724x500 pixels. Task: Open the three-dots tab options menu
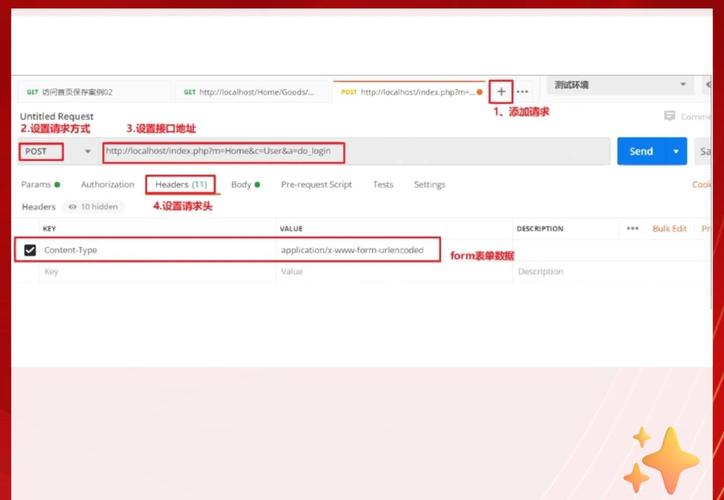click(522, 92)
